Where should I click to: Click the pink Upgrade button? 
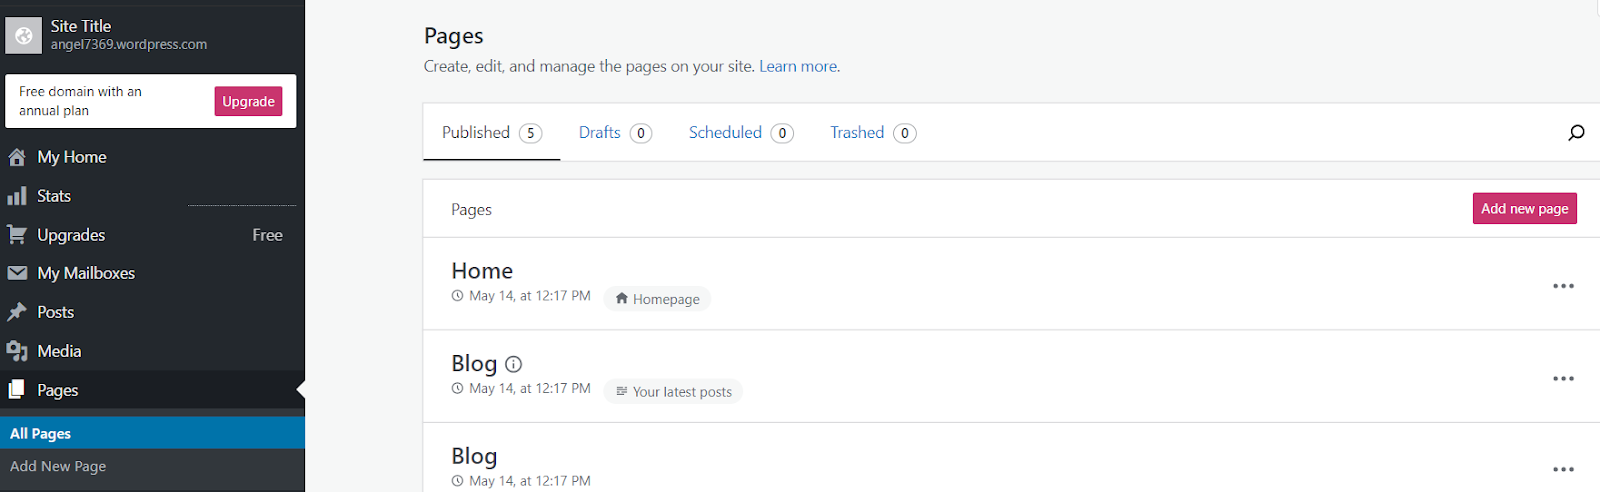(248, 101)
